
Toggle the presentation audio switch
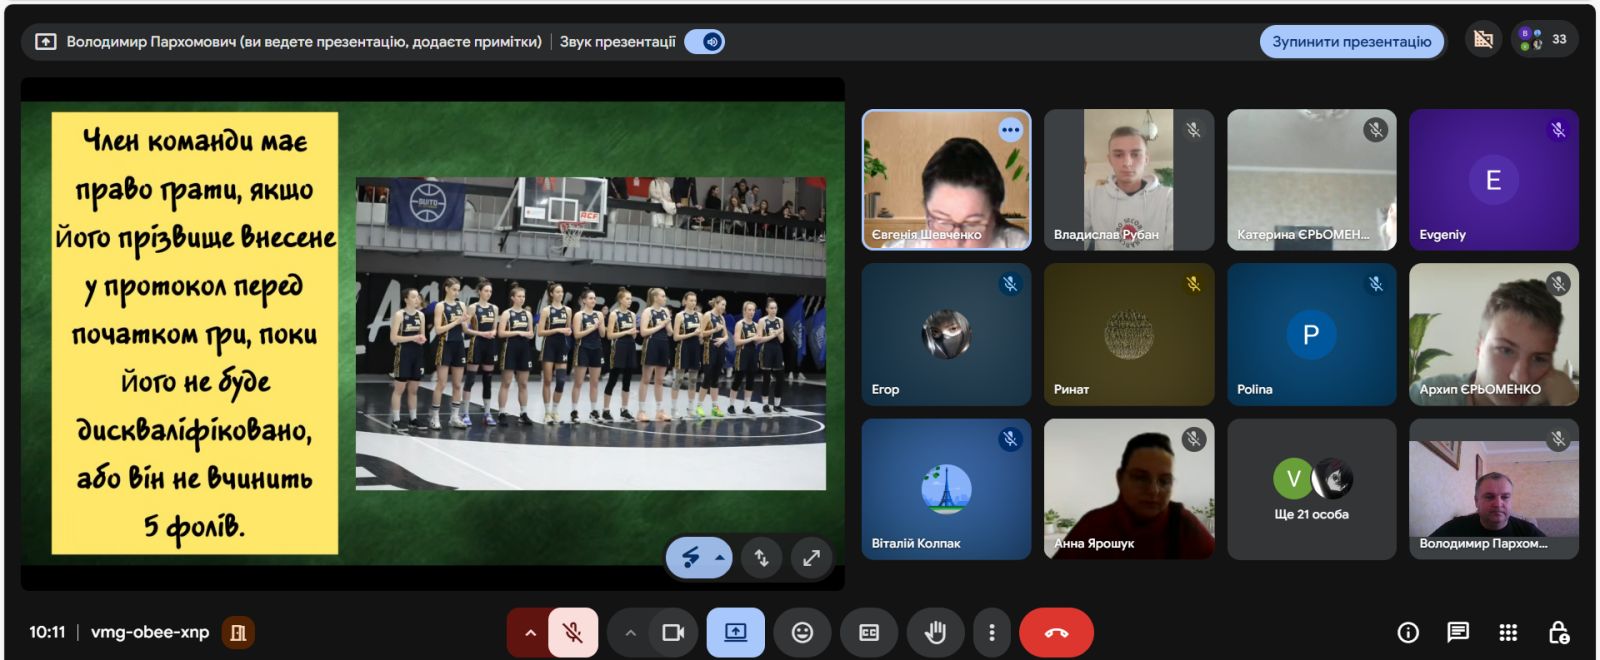(705, 42)
